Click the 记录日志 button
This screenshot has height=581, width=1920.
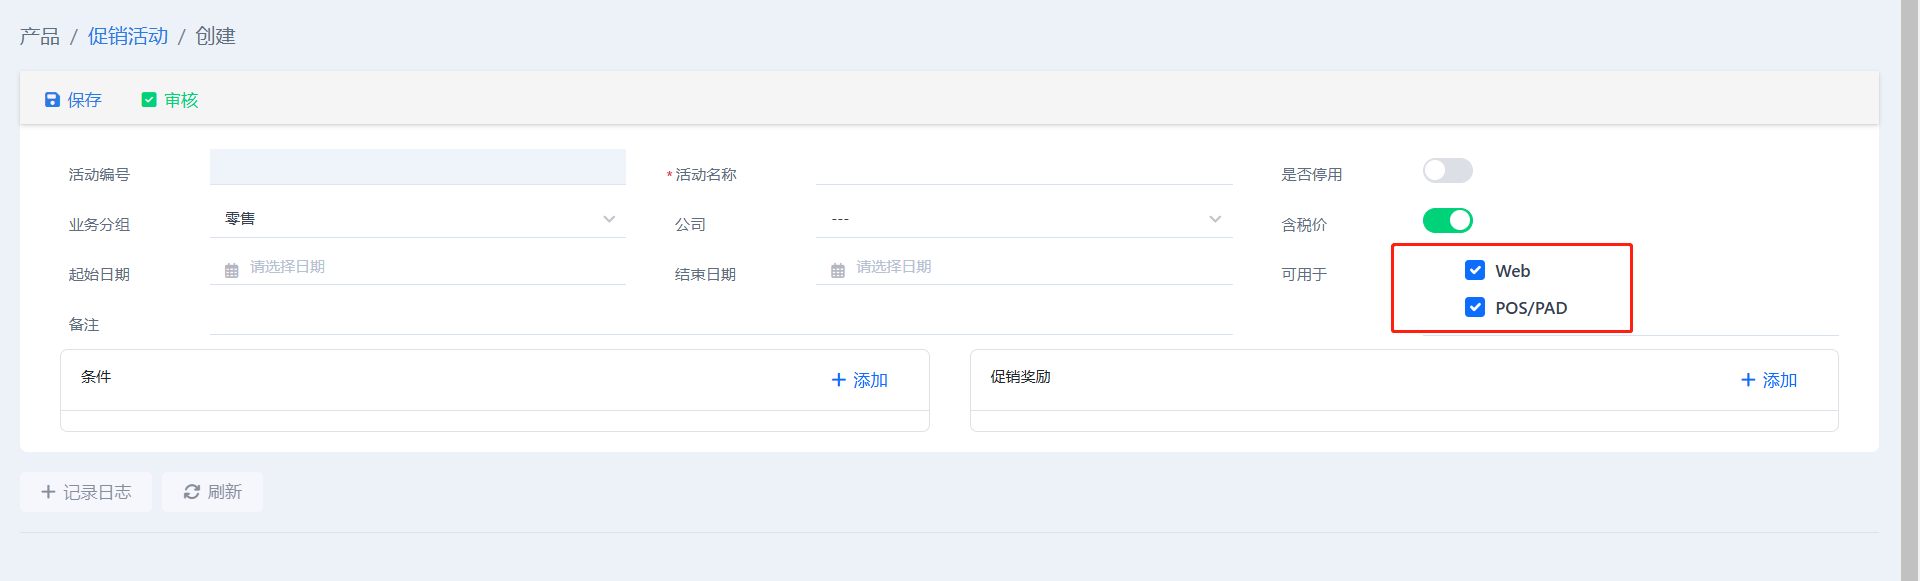(x=86, y=492)
